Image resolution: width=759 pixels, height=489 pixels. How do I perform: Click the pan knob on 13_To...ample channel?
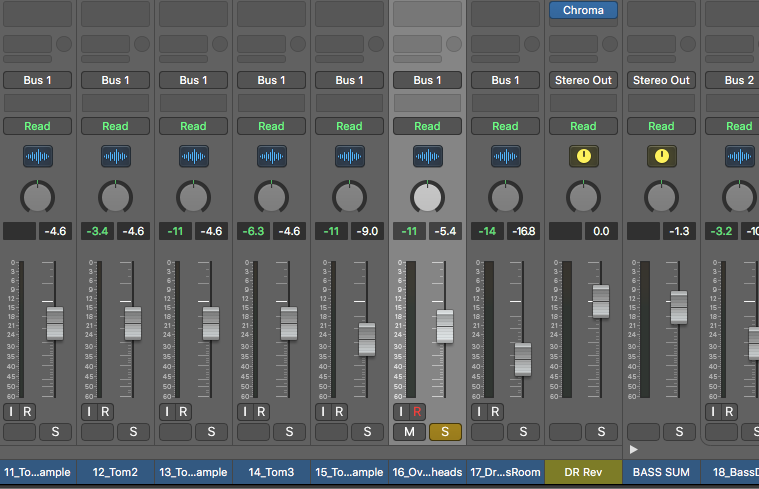click(x=193, y=197)
